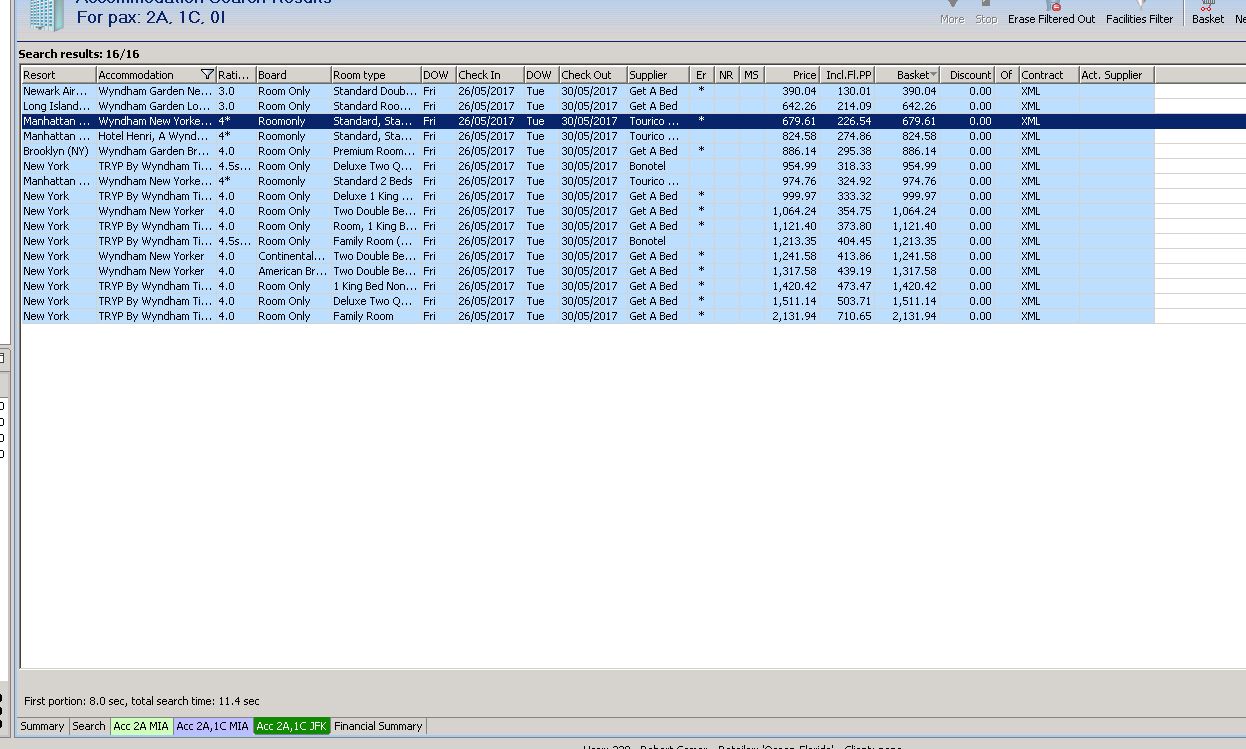The height and width of the screenshot is (749, 1246).
Task: Click the Wyndham Garden Br... accommodation cell
Action: point(156,151)
